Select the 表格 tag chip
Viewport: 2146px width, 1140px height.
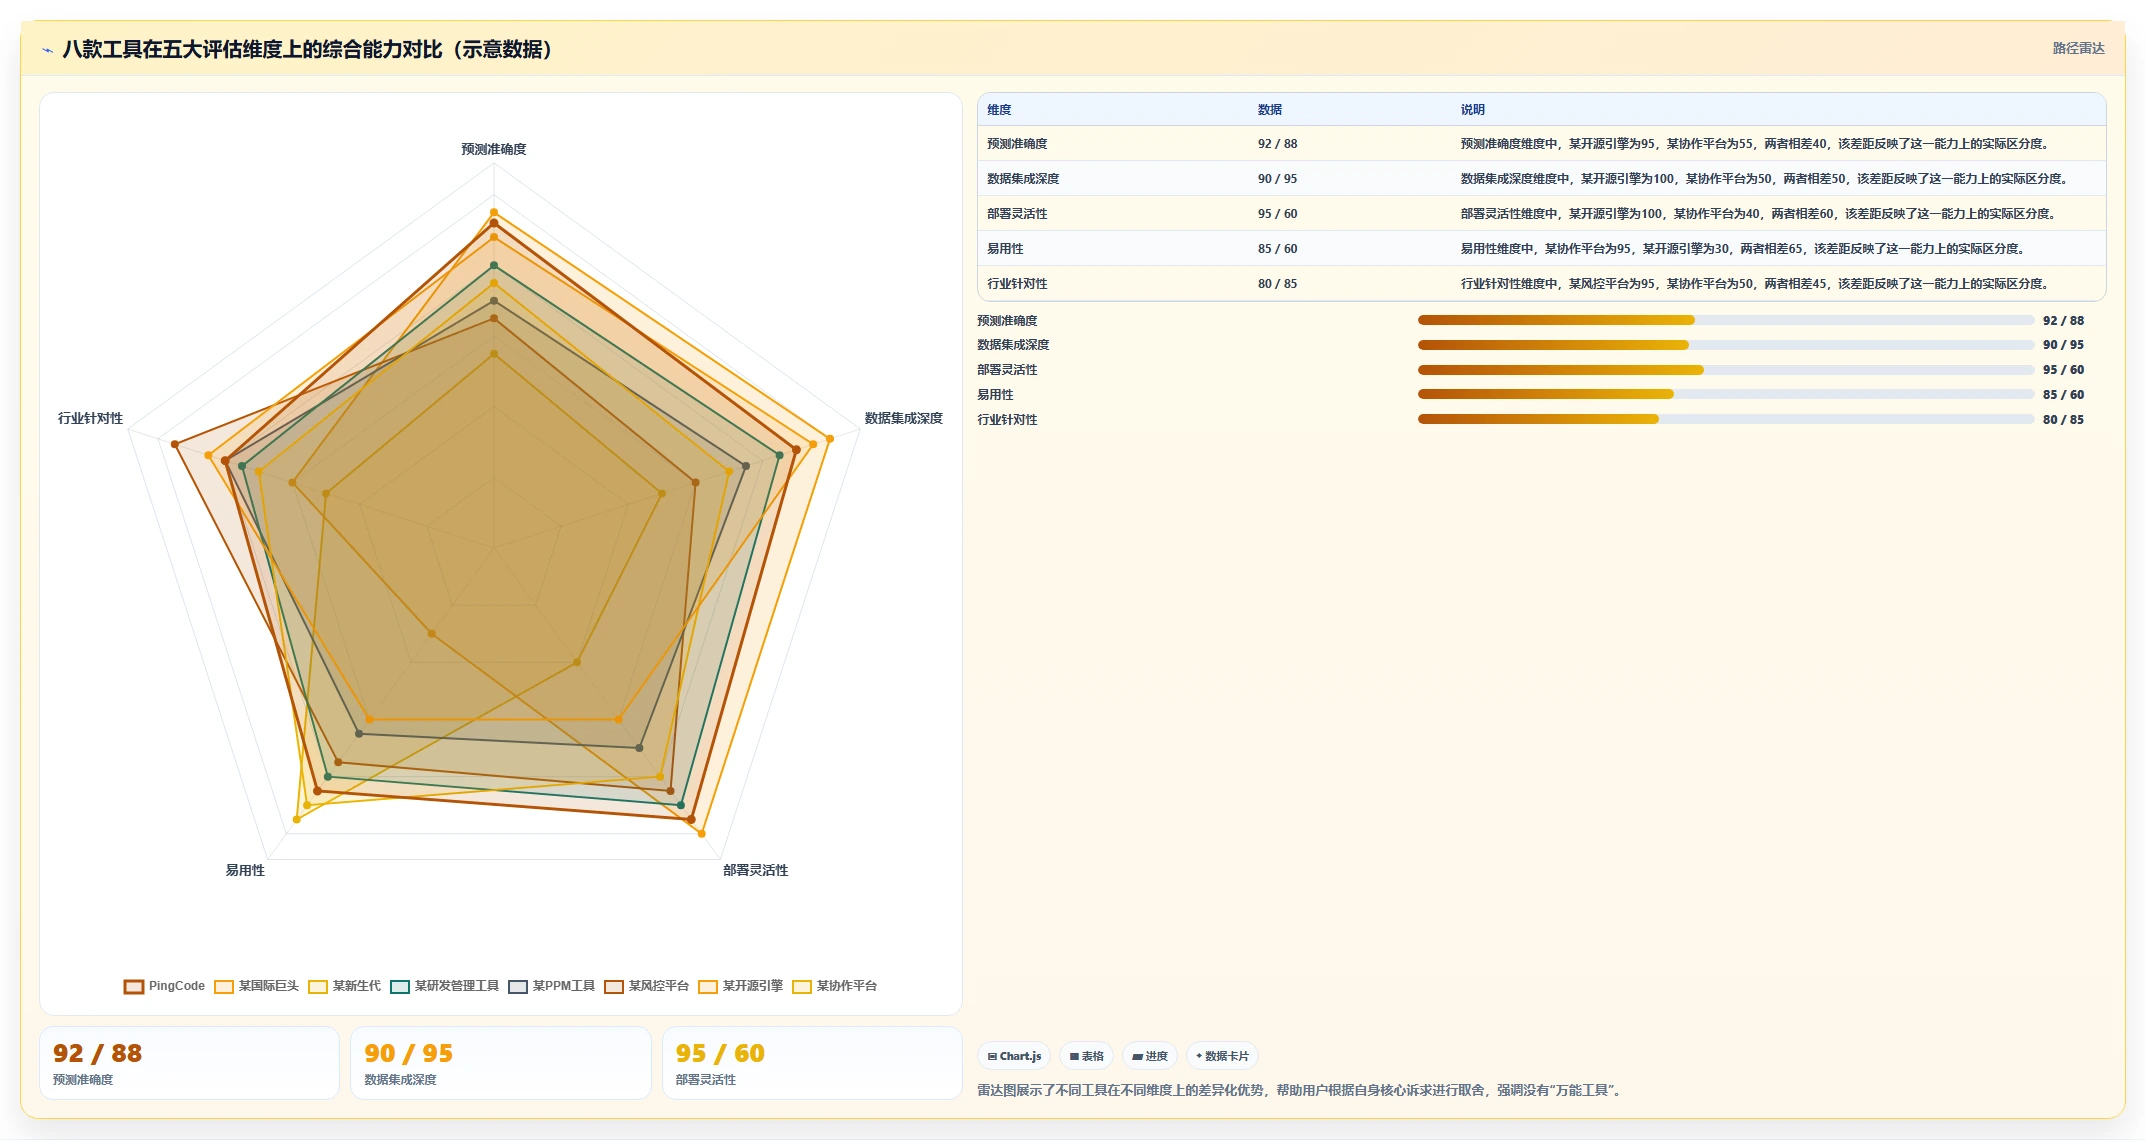click(1086, 1056)
